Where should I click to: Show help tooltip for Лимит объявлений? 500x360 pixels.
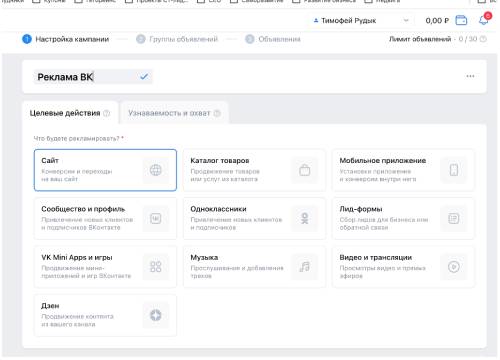pyautogui.click(x=483, y=39)
